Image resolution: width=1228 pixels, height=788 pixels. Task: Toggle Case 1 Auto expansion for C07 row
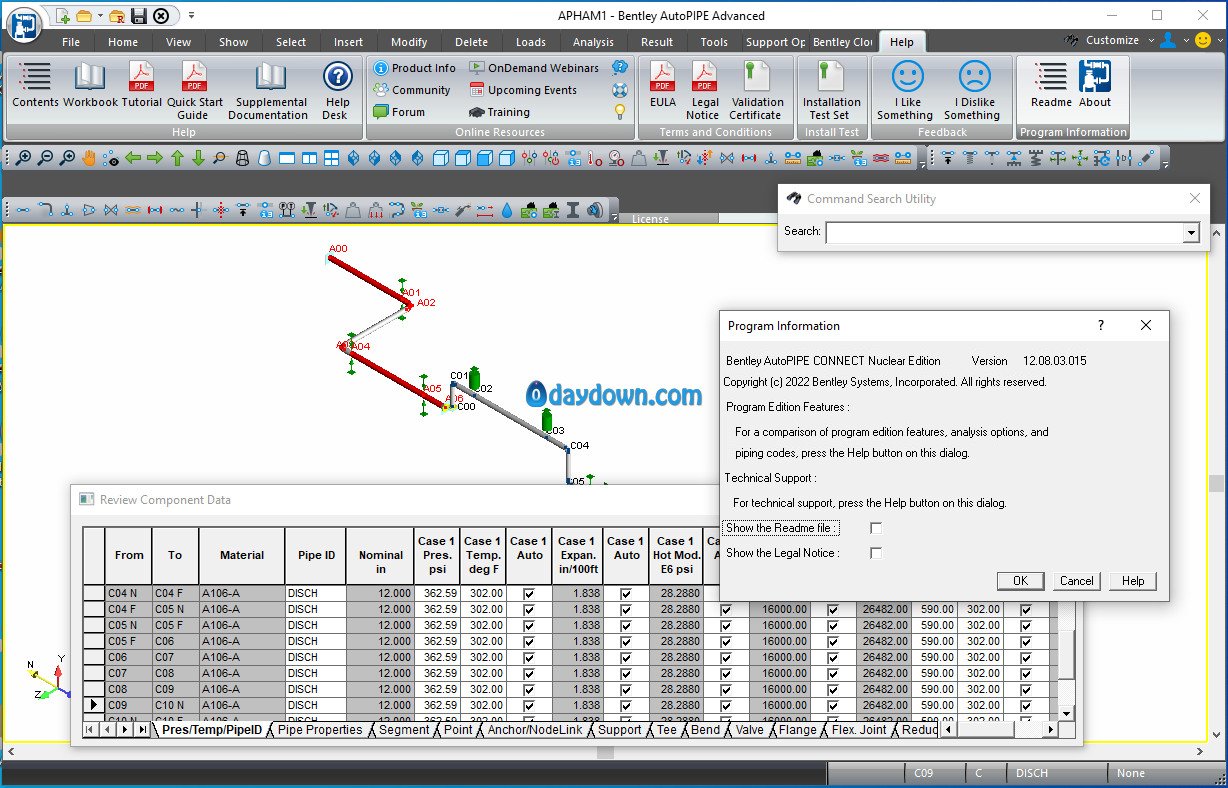point(626,673)
